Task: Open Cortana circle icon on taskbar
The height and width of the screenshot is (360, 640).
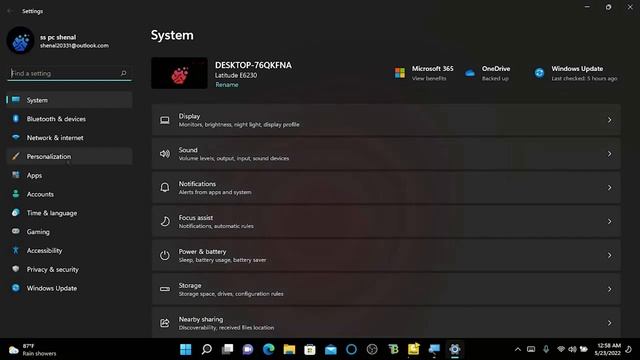Action: pos(351,349)
